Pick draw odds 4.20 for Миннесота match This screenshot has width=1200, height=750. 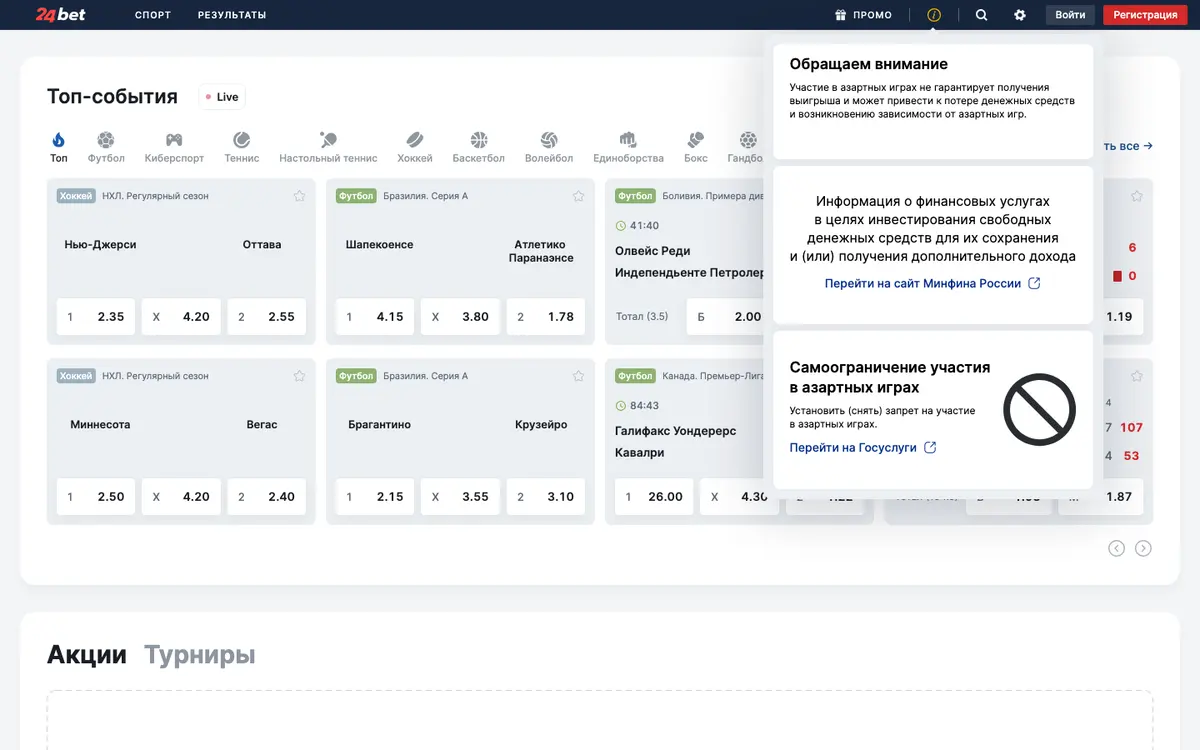[181, 496]
